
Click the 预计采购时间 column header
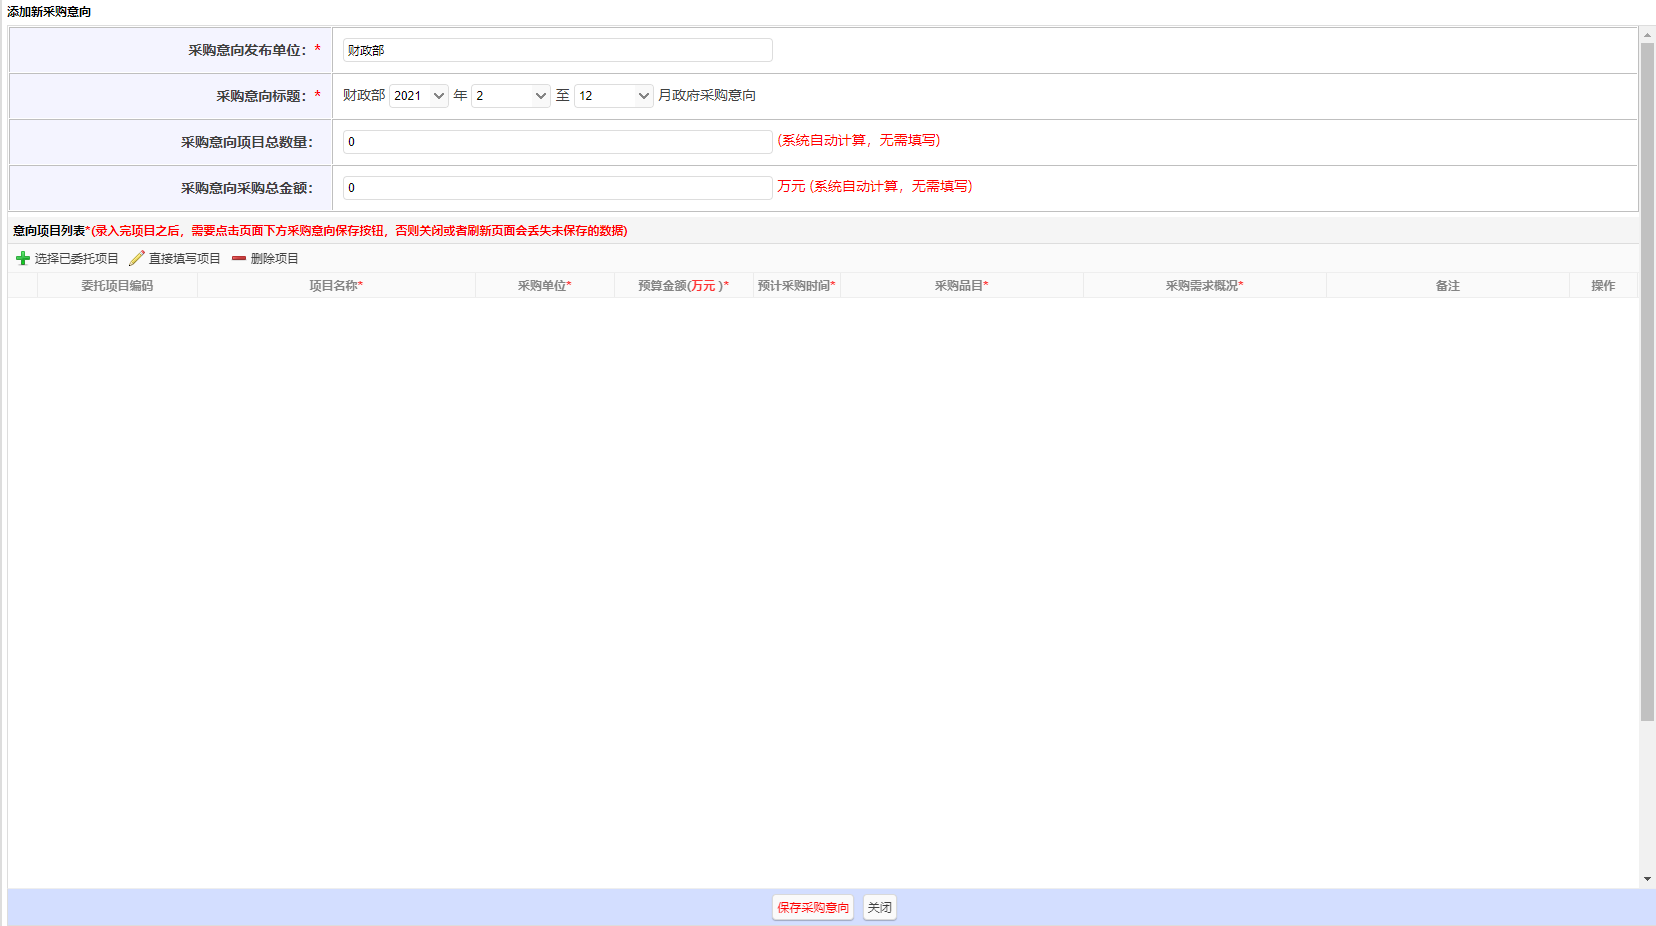click(796, 286)
